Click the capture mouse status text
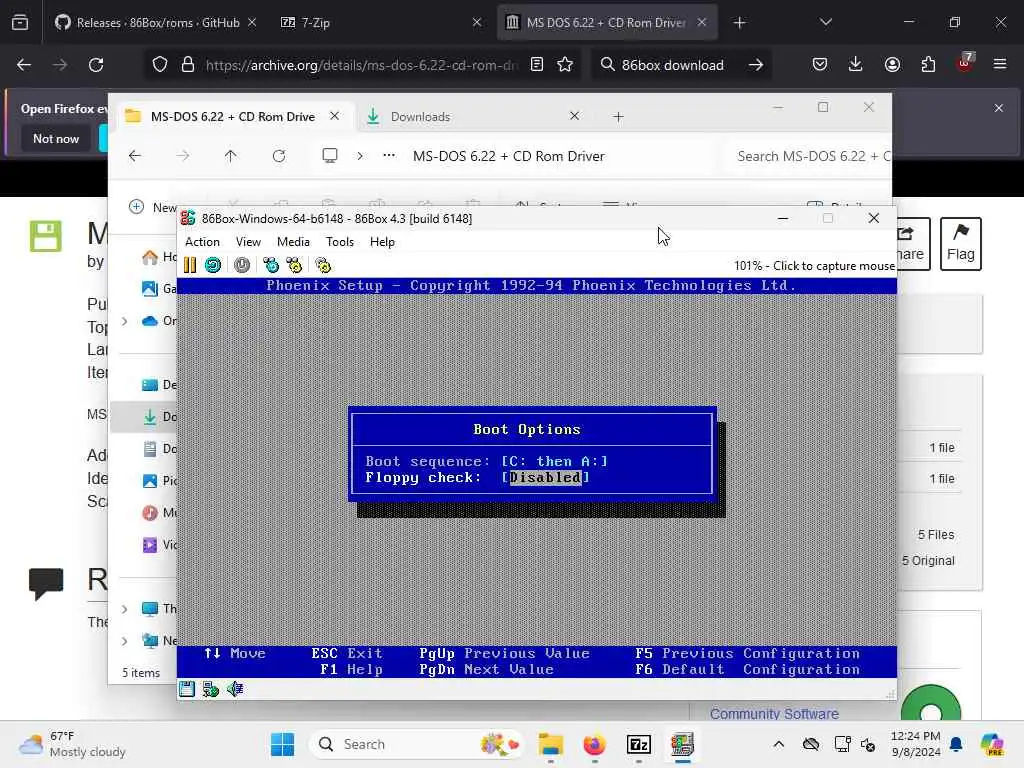1024x768 pixels. pos(814,266)
